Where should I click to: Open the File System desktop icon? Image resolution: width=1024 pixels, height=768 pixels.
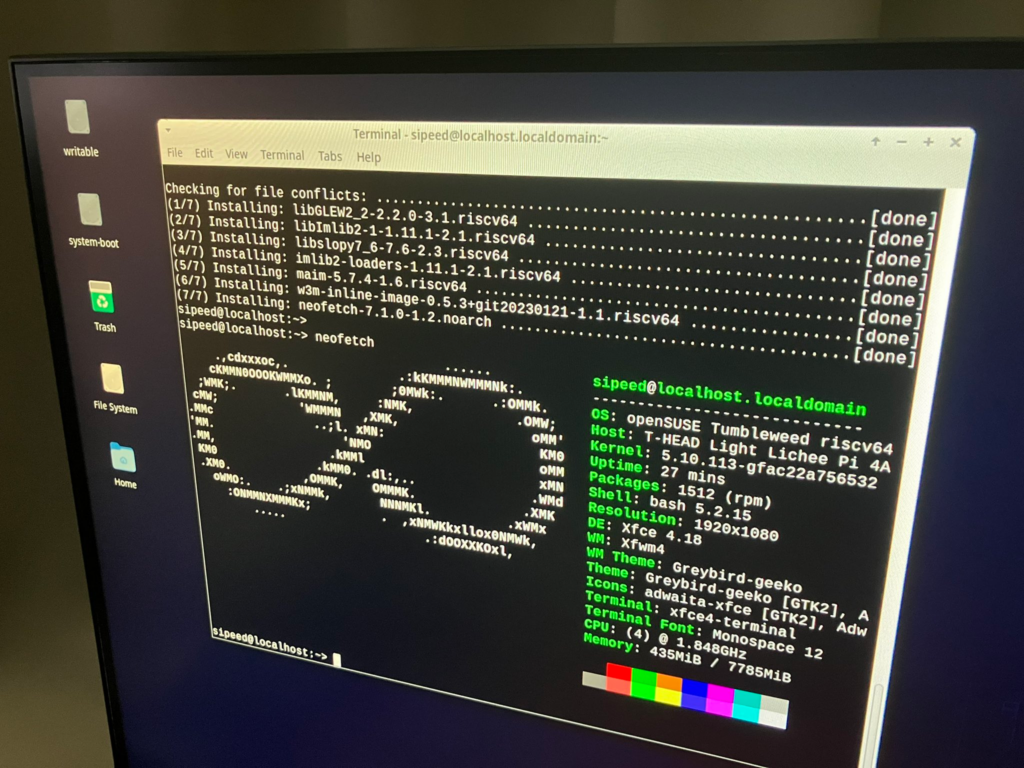pyautogui.click(x=114, y=388)
